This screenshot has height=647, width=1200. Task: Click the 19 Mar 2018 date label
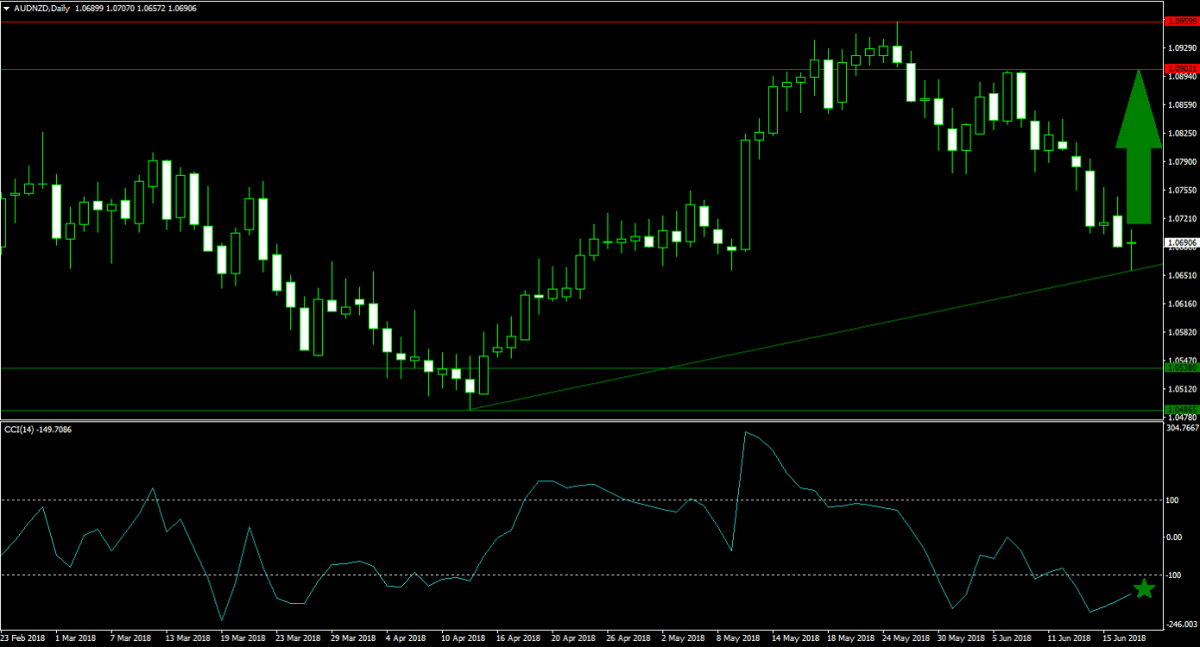(x=241, y=638)
